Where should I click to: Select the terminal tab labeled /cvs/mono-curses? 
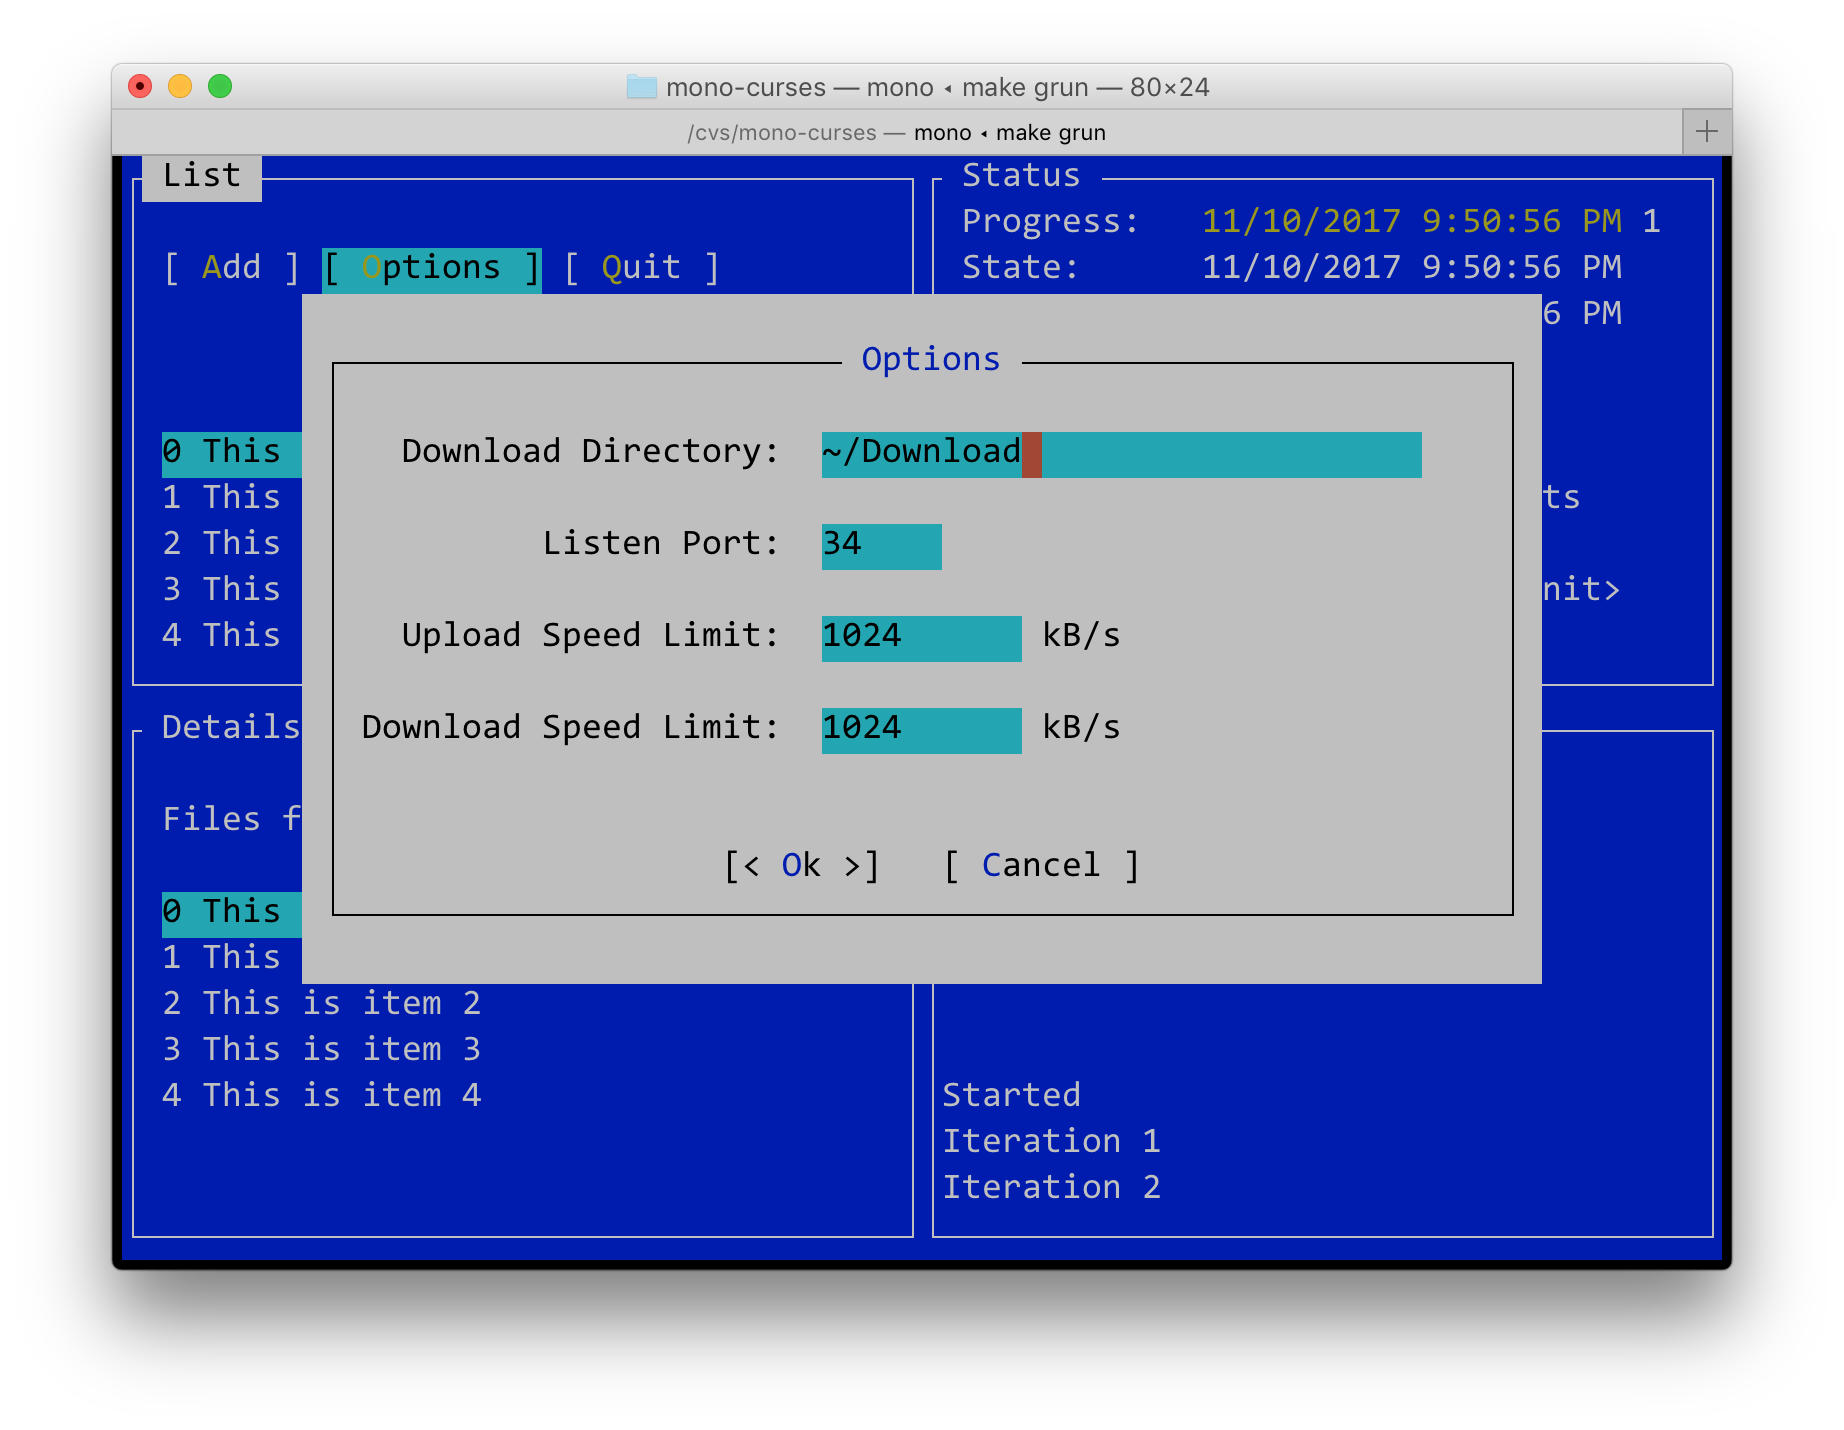pos(896,132)
